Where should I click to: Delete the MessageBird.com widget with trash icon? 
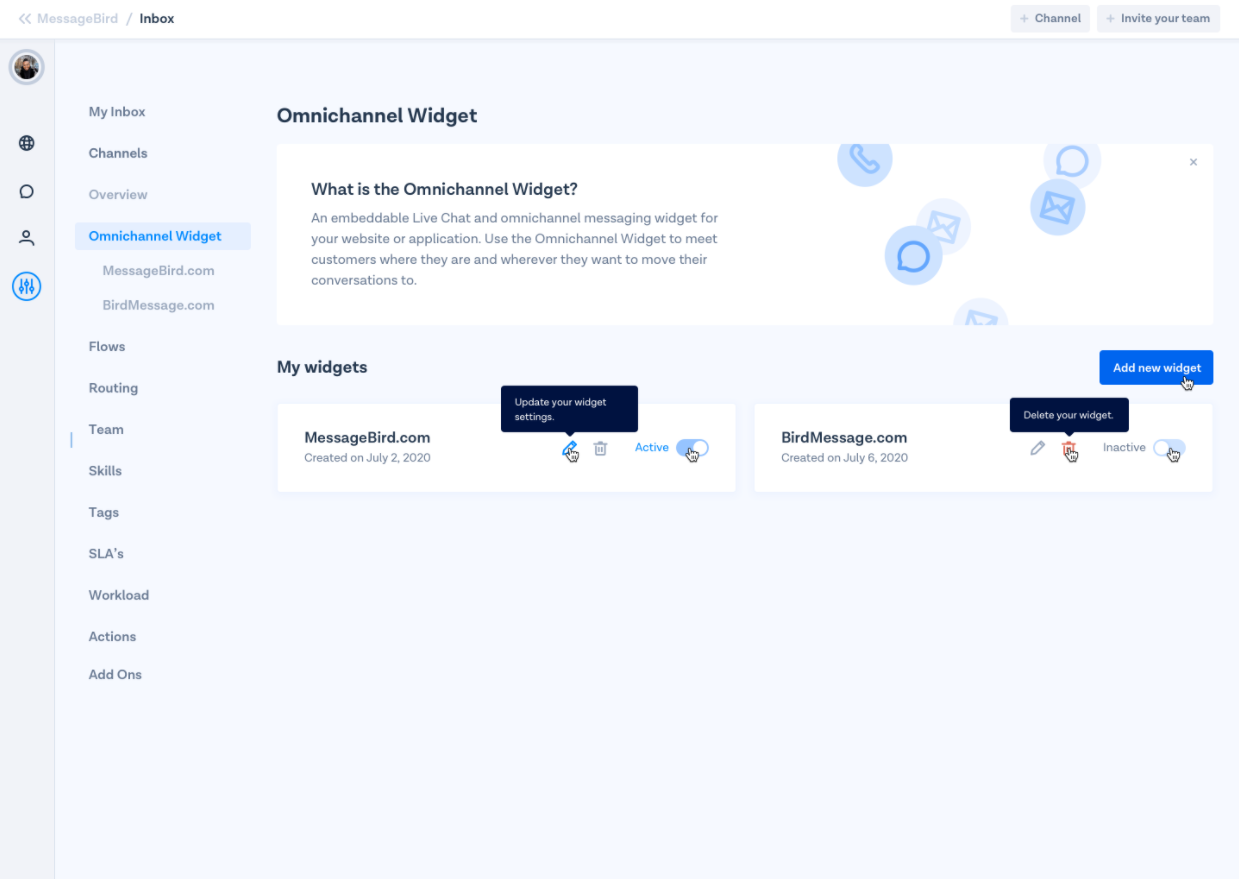pyautogui.click(x=600, y=448)
